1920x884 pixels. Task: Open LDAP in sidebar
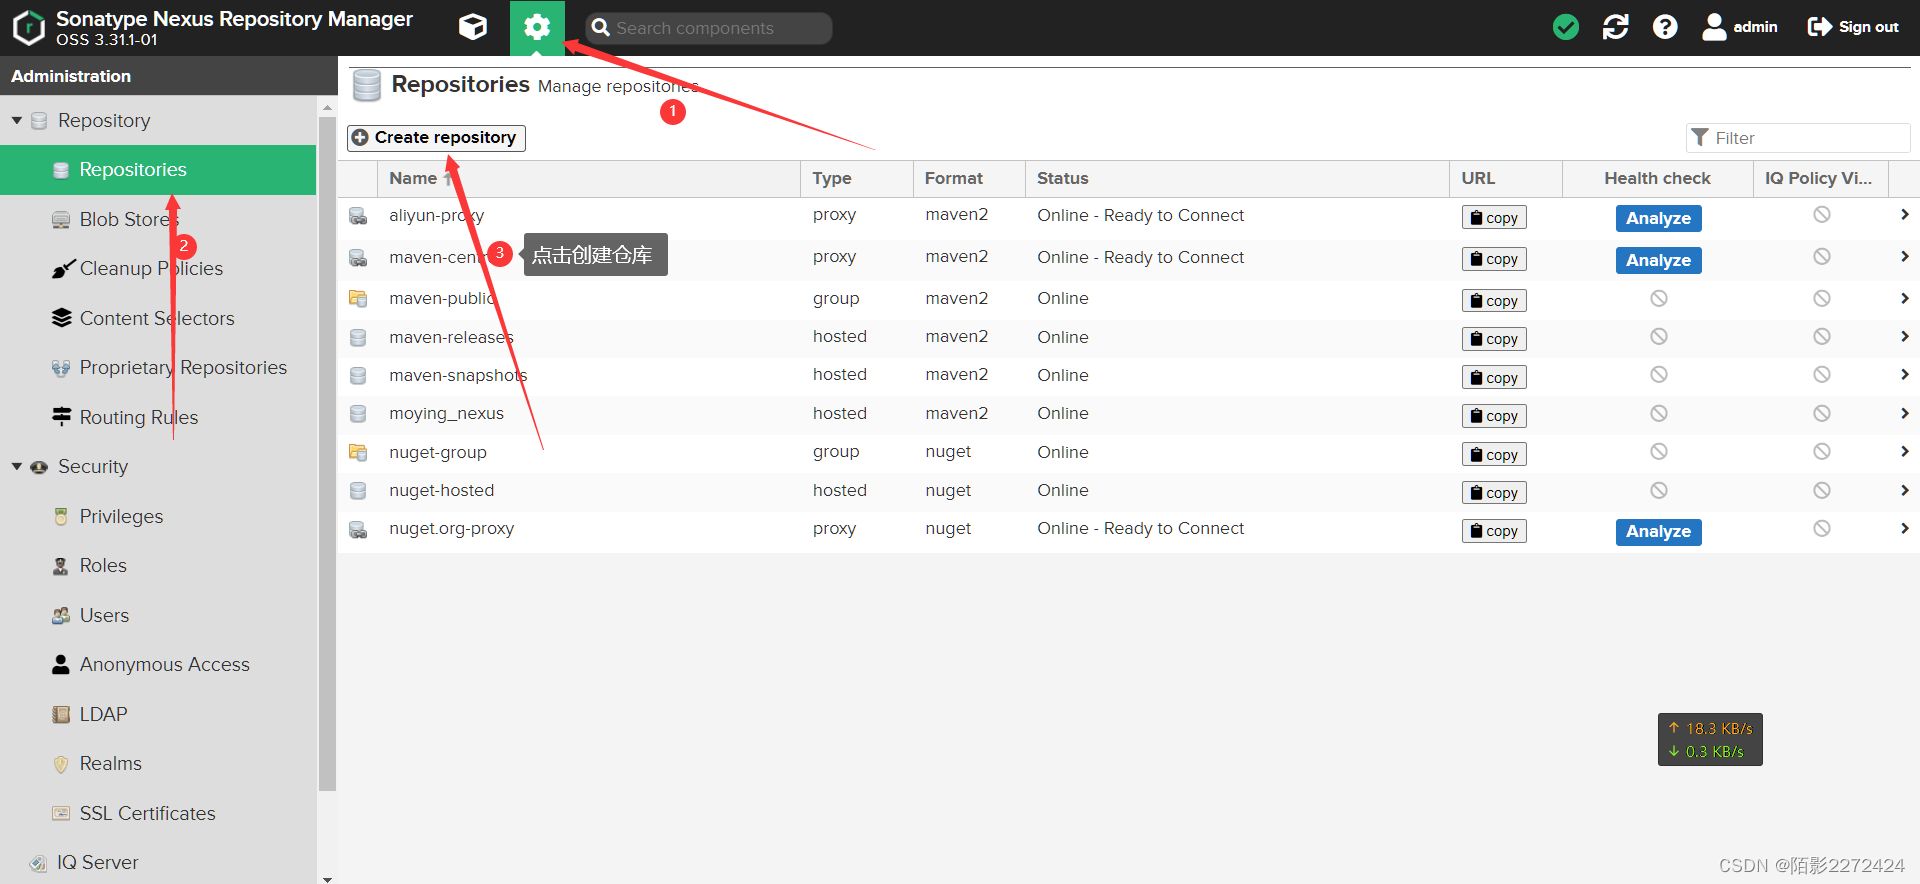[x=158, y=714]
